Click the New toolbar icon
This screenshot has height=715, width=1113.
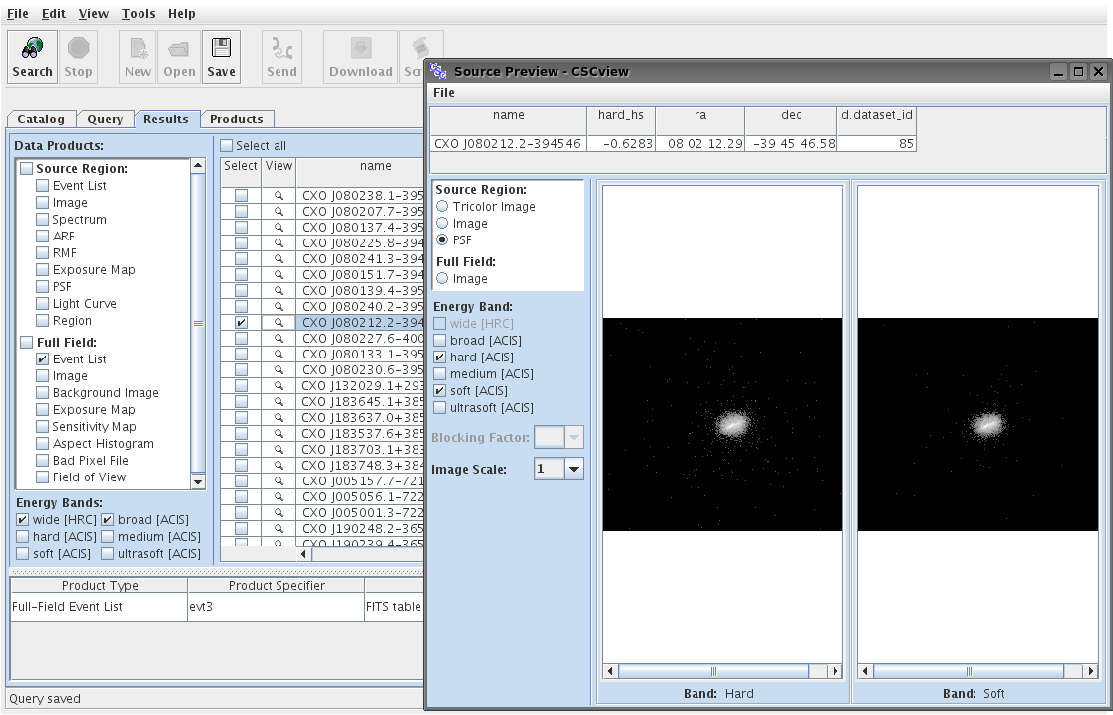tap(138, 57)
